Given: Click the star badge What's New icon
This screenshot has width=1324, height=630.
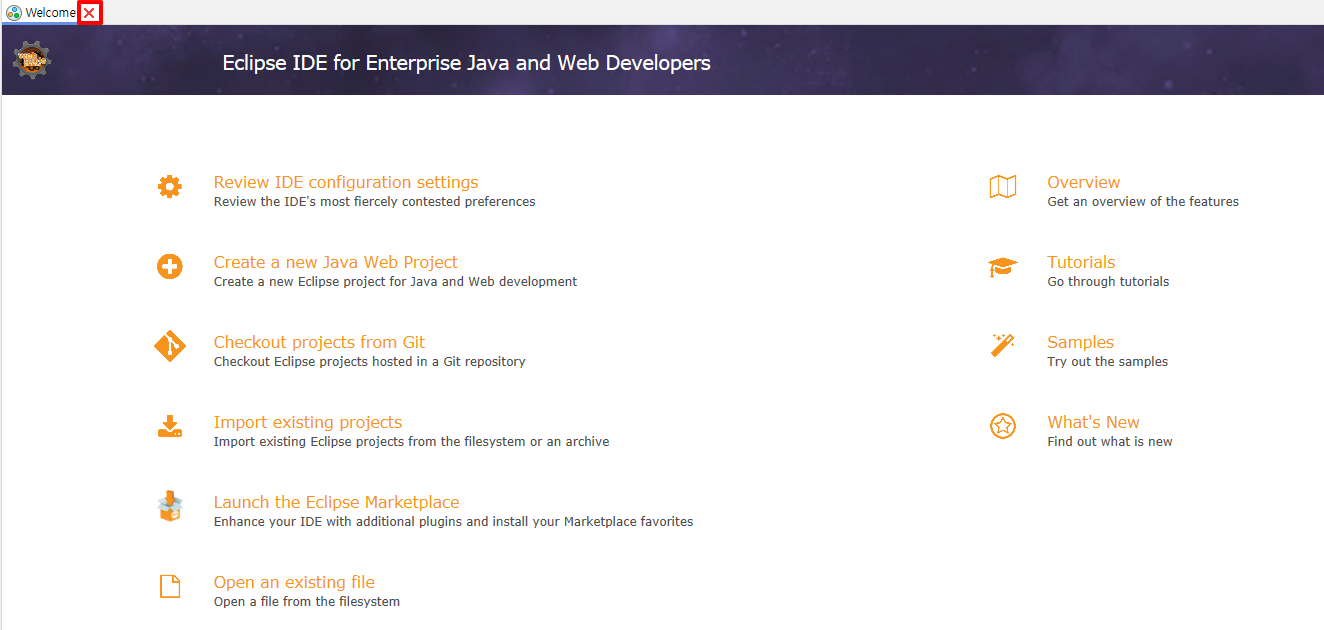Looking at the screenshot, I should tap(1003, 426).
